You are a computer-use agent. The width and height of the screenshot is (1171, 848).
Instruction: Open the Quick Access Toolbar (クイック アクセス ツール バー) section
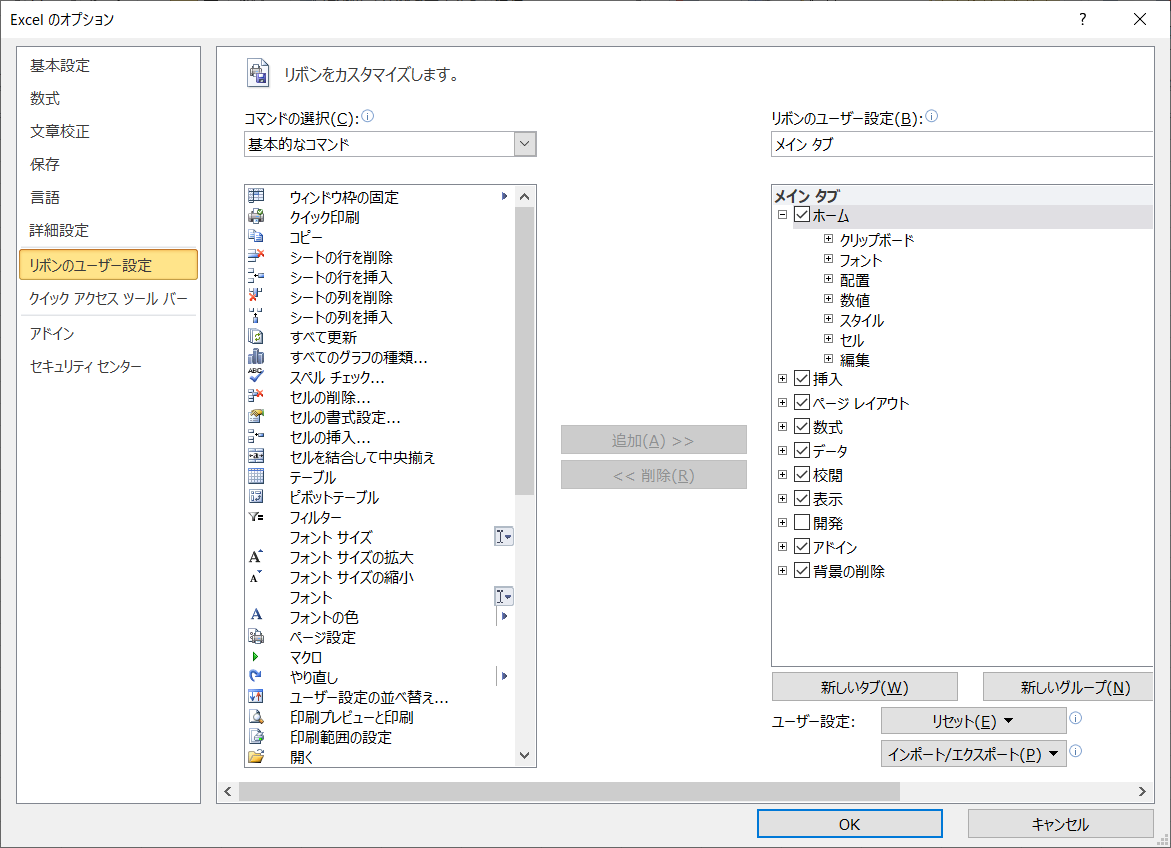point(108,298)
